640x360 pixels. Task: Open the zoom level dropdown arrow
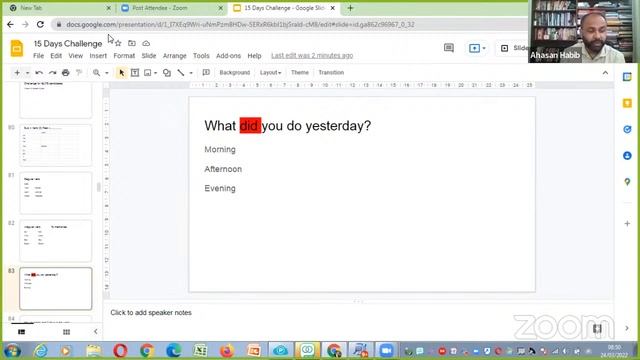point(107,73)
